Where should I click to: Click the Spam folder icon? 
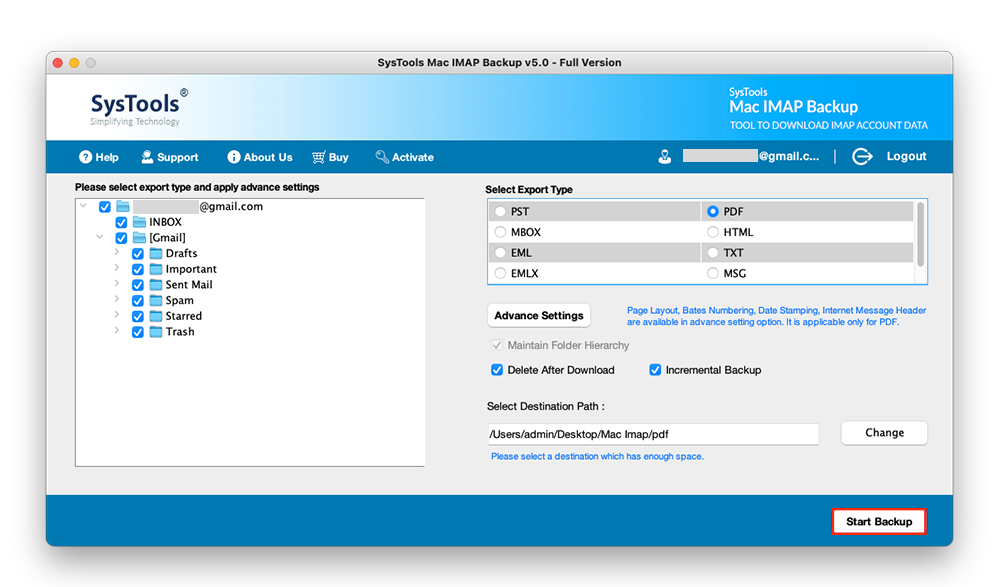tap(155, 300)
